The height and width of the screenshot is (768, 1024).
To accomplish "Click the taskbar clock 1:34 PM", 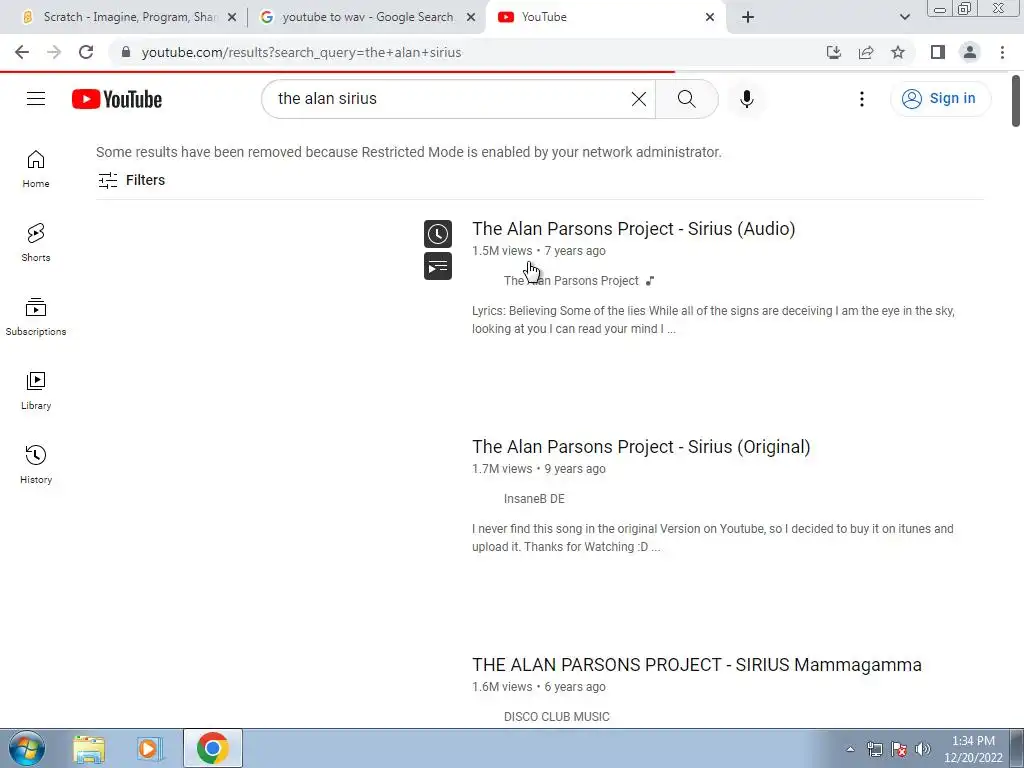I will point(973,749).
